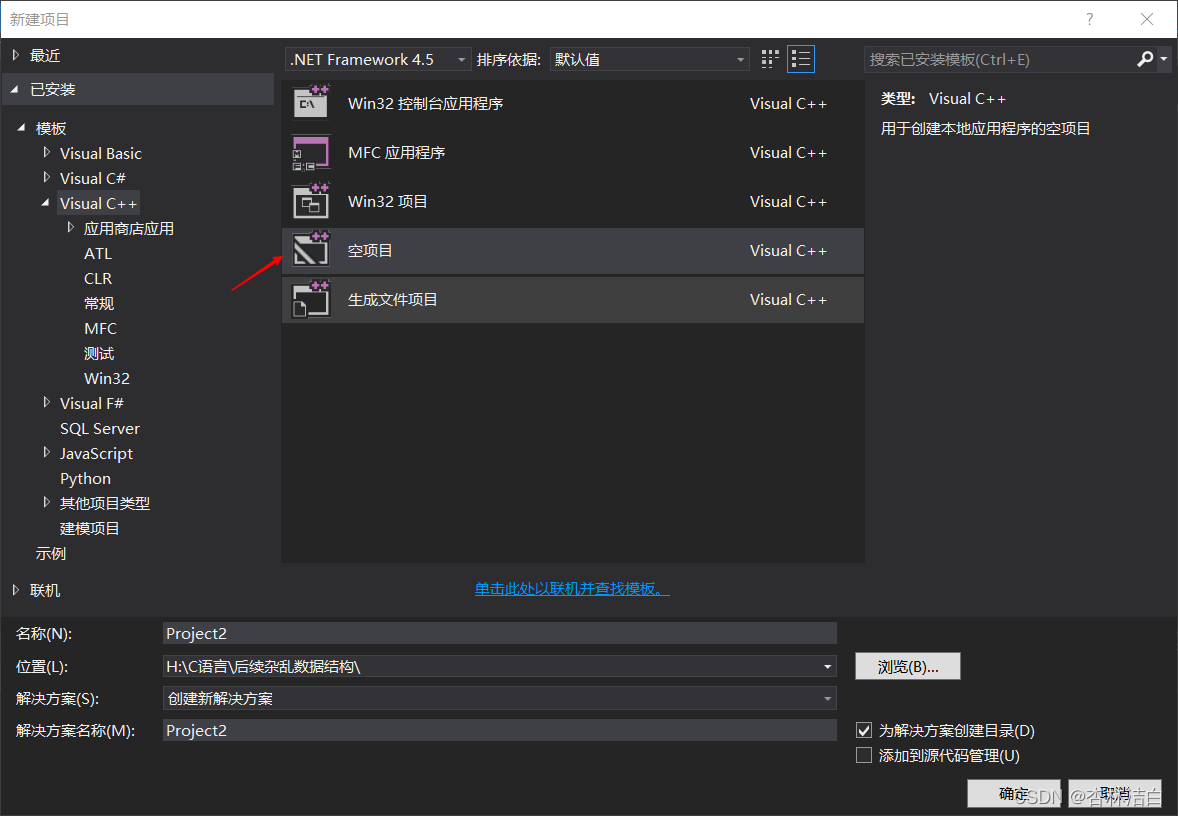Open the 位置 path dropdown arrow
The image size is (1178, 816).
tap(827, 666)
